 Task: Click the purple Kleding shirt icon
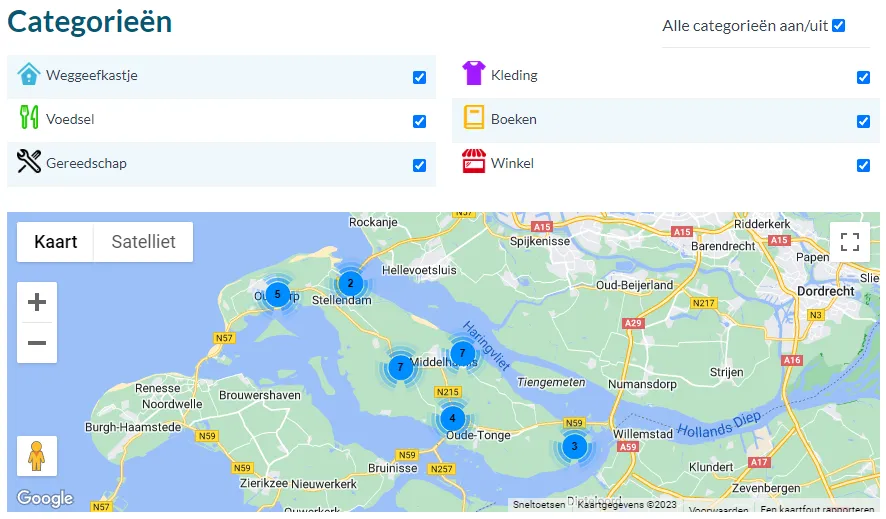coord(473,74)
